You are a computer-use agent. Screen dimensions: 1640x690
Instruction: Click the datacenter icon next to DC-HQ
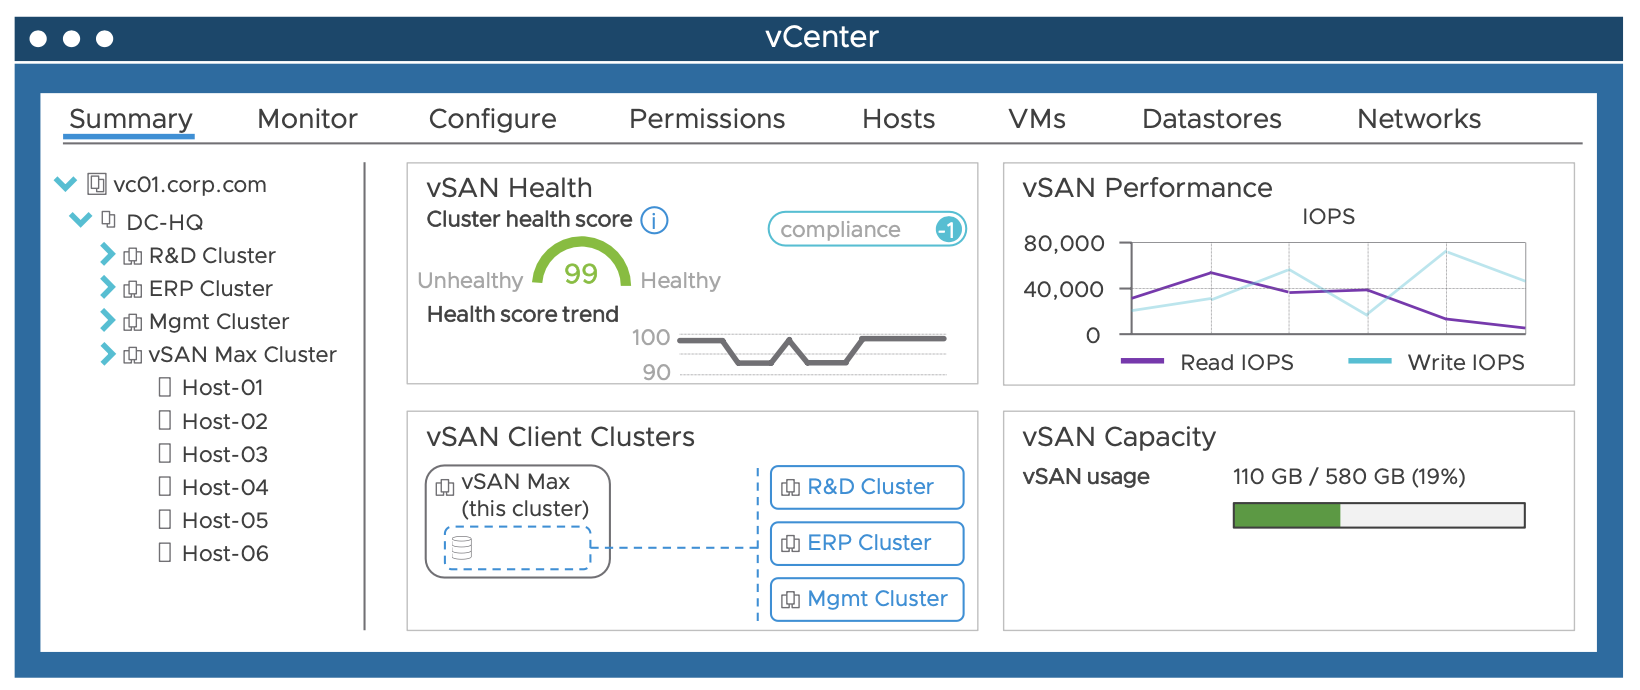[x=109, y=221]
